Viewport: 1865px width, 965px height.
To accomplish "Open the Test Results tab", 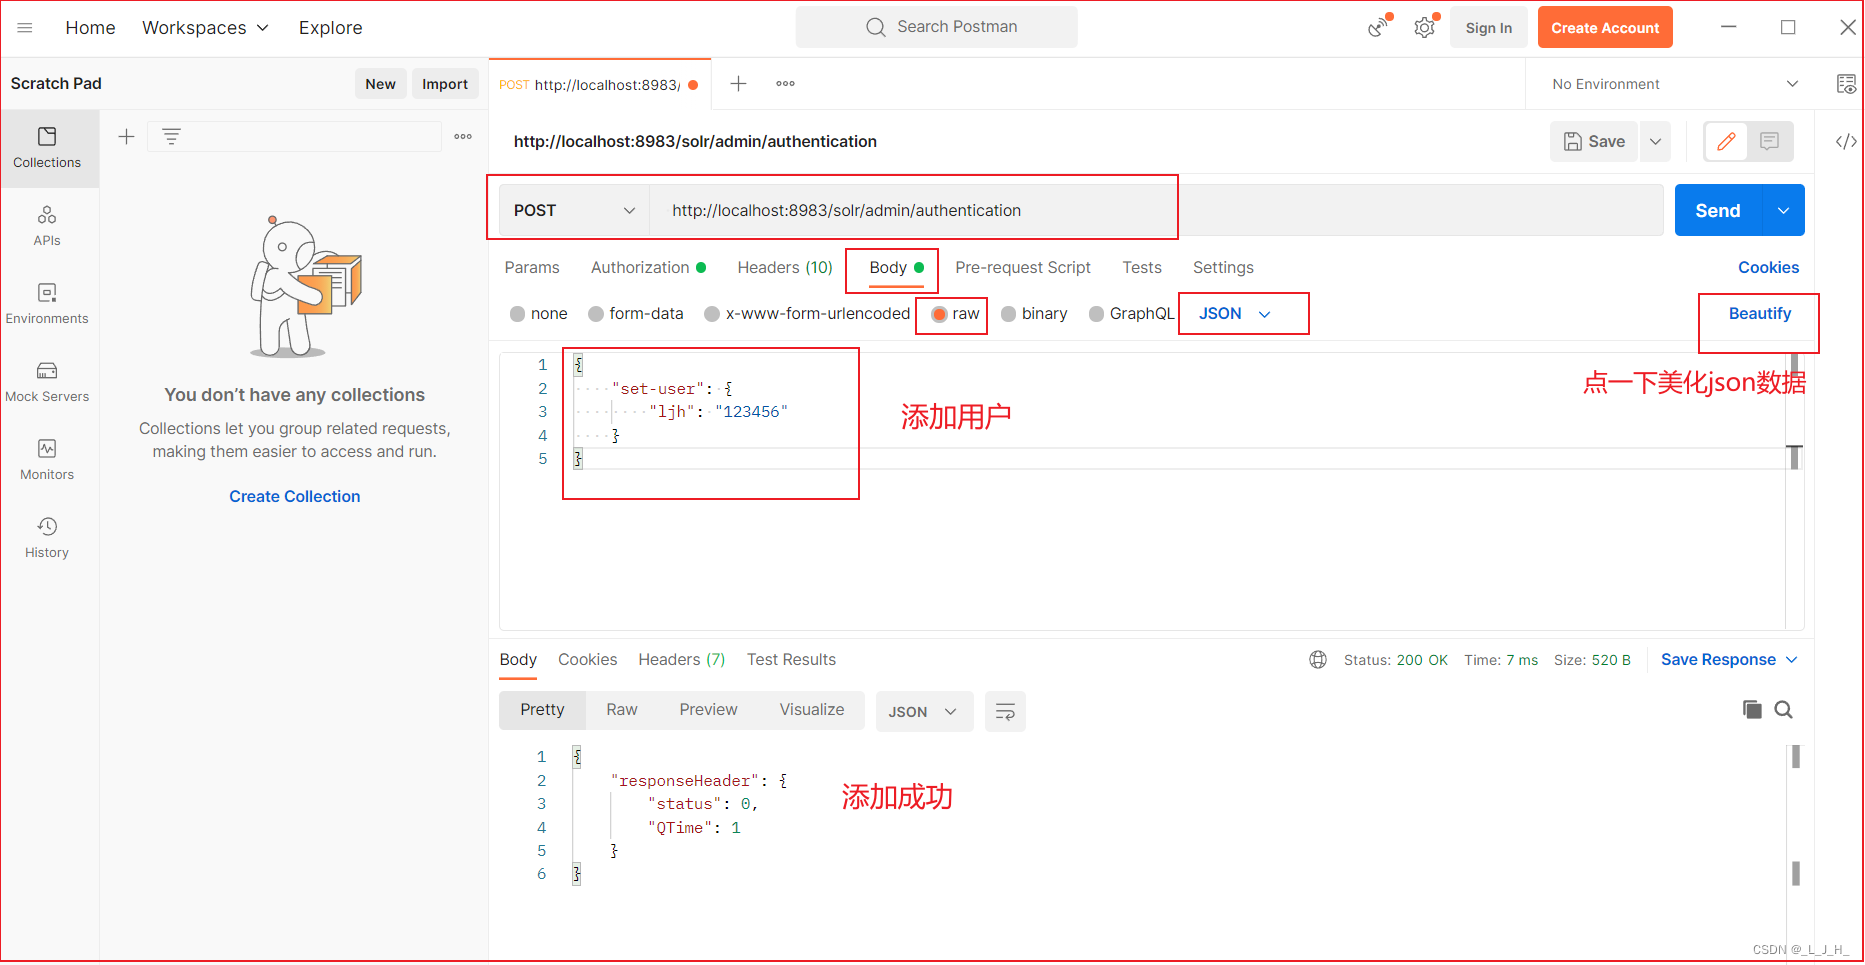I will click(x=791, y=660).
